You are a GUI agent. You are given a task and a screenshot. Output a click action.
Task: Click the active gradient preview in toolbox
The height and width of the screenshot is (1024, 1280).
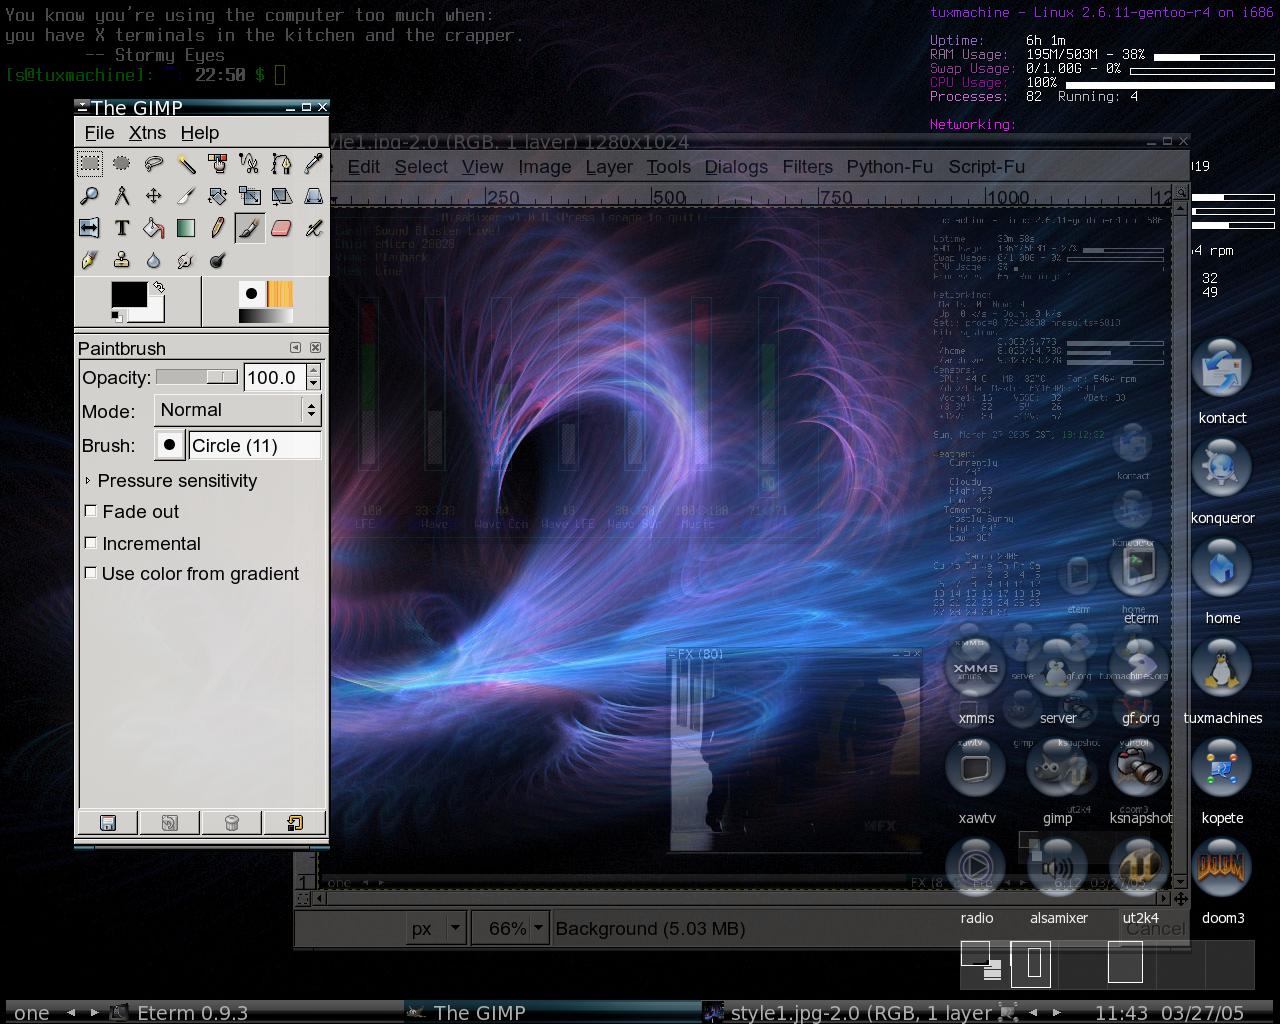[x=265, y=316]
